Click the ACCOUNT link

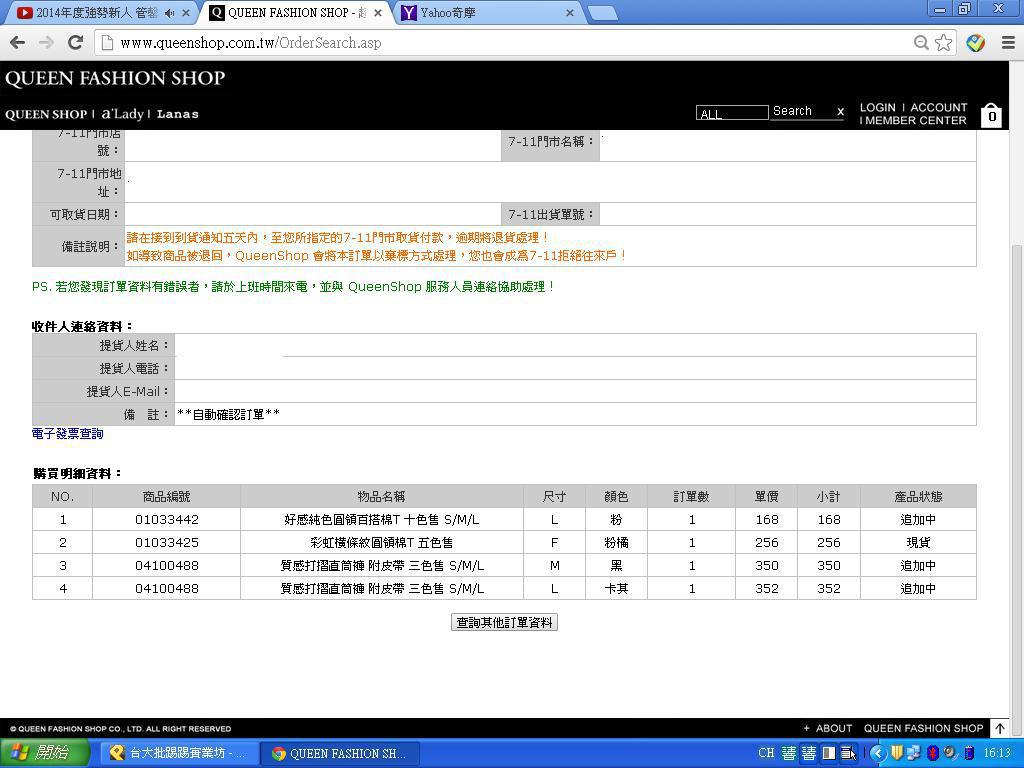coord(938,108)
